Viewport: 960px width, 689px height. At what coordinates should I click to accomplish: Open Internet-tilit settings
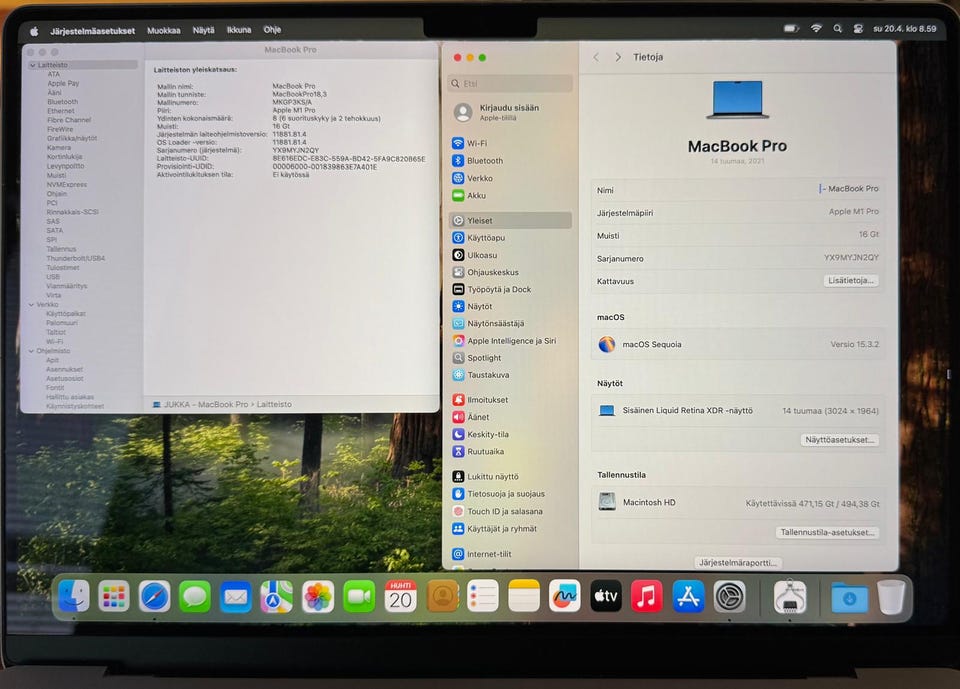(x=510, y=554)
